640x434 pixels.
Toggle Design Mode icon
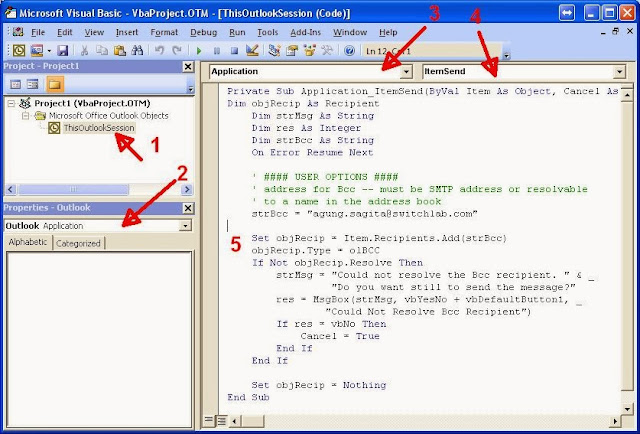pyautogui.click(x=252, y=50)
